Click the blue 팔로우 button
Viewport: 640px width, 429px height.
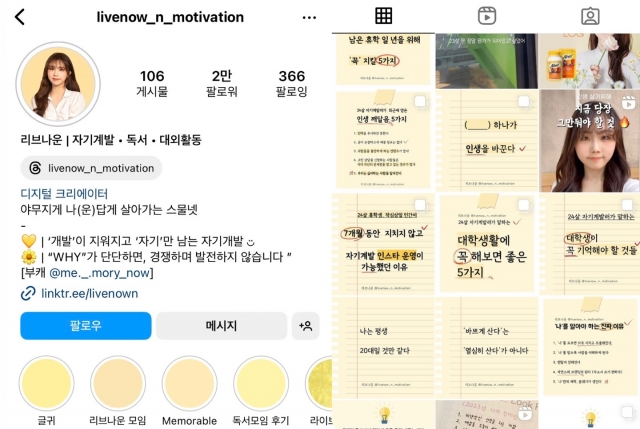pyautogui.click(x=86, y=326)
